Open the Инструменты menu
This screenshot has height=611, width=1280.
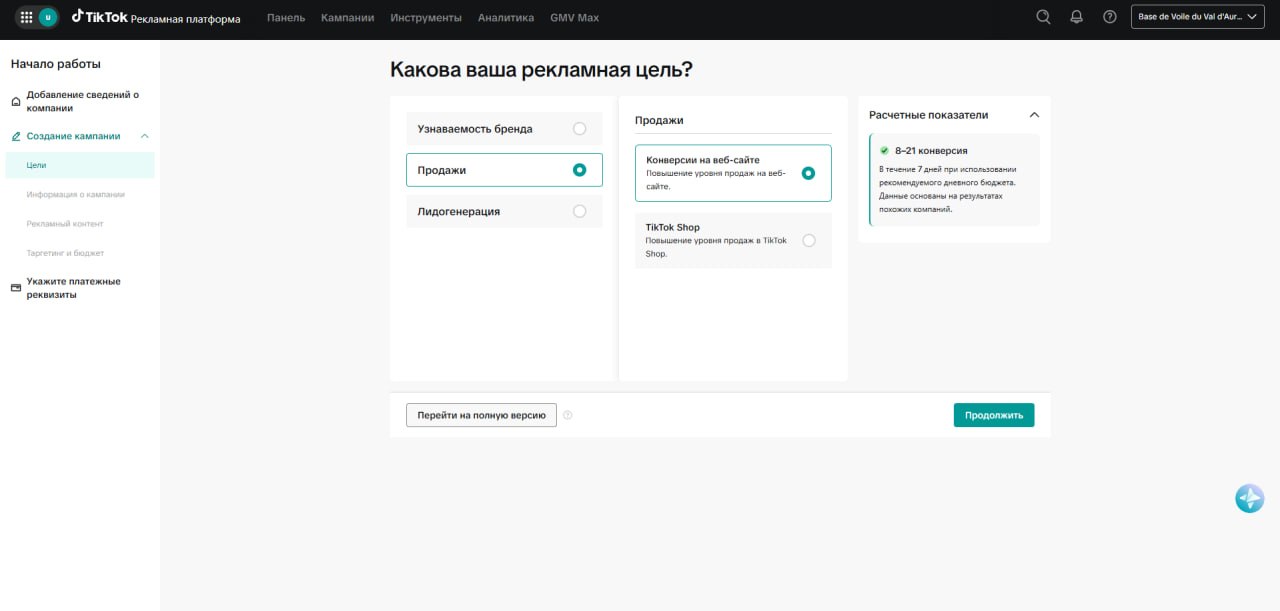426,18
